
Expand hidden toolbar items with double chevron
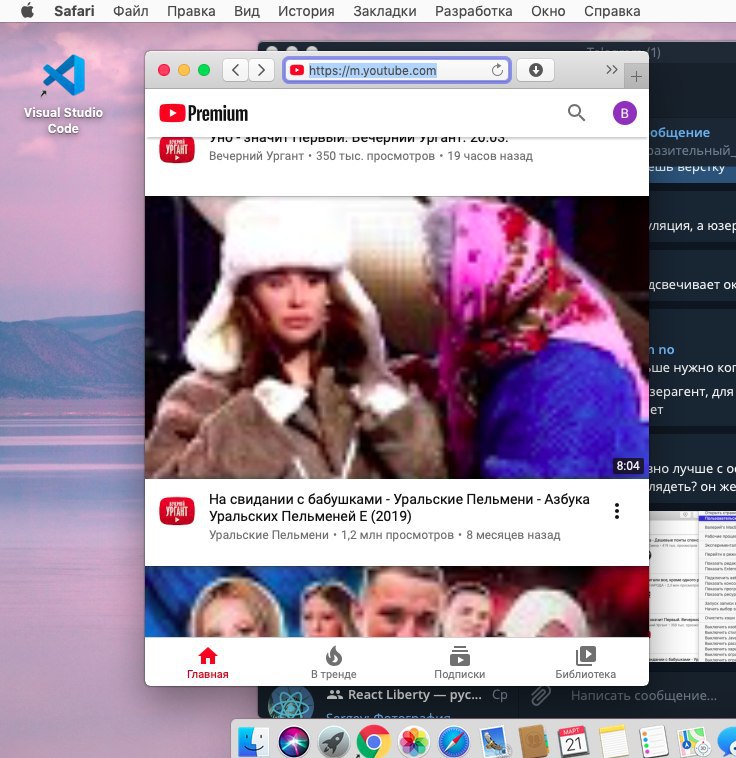click(x=611, y=70)
